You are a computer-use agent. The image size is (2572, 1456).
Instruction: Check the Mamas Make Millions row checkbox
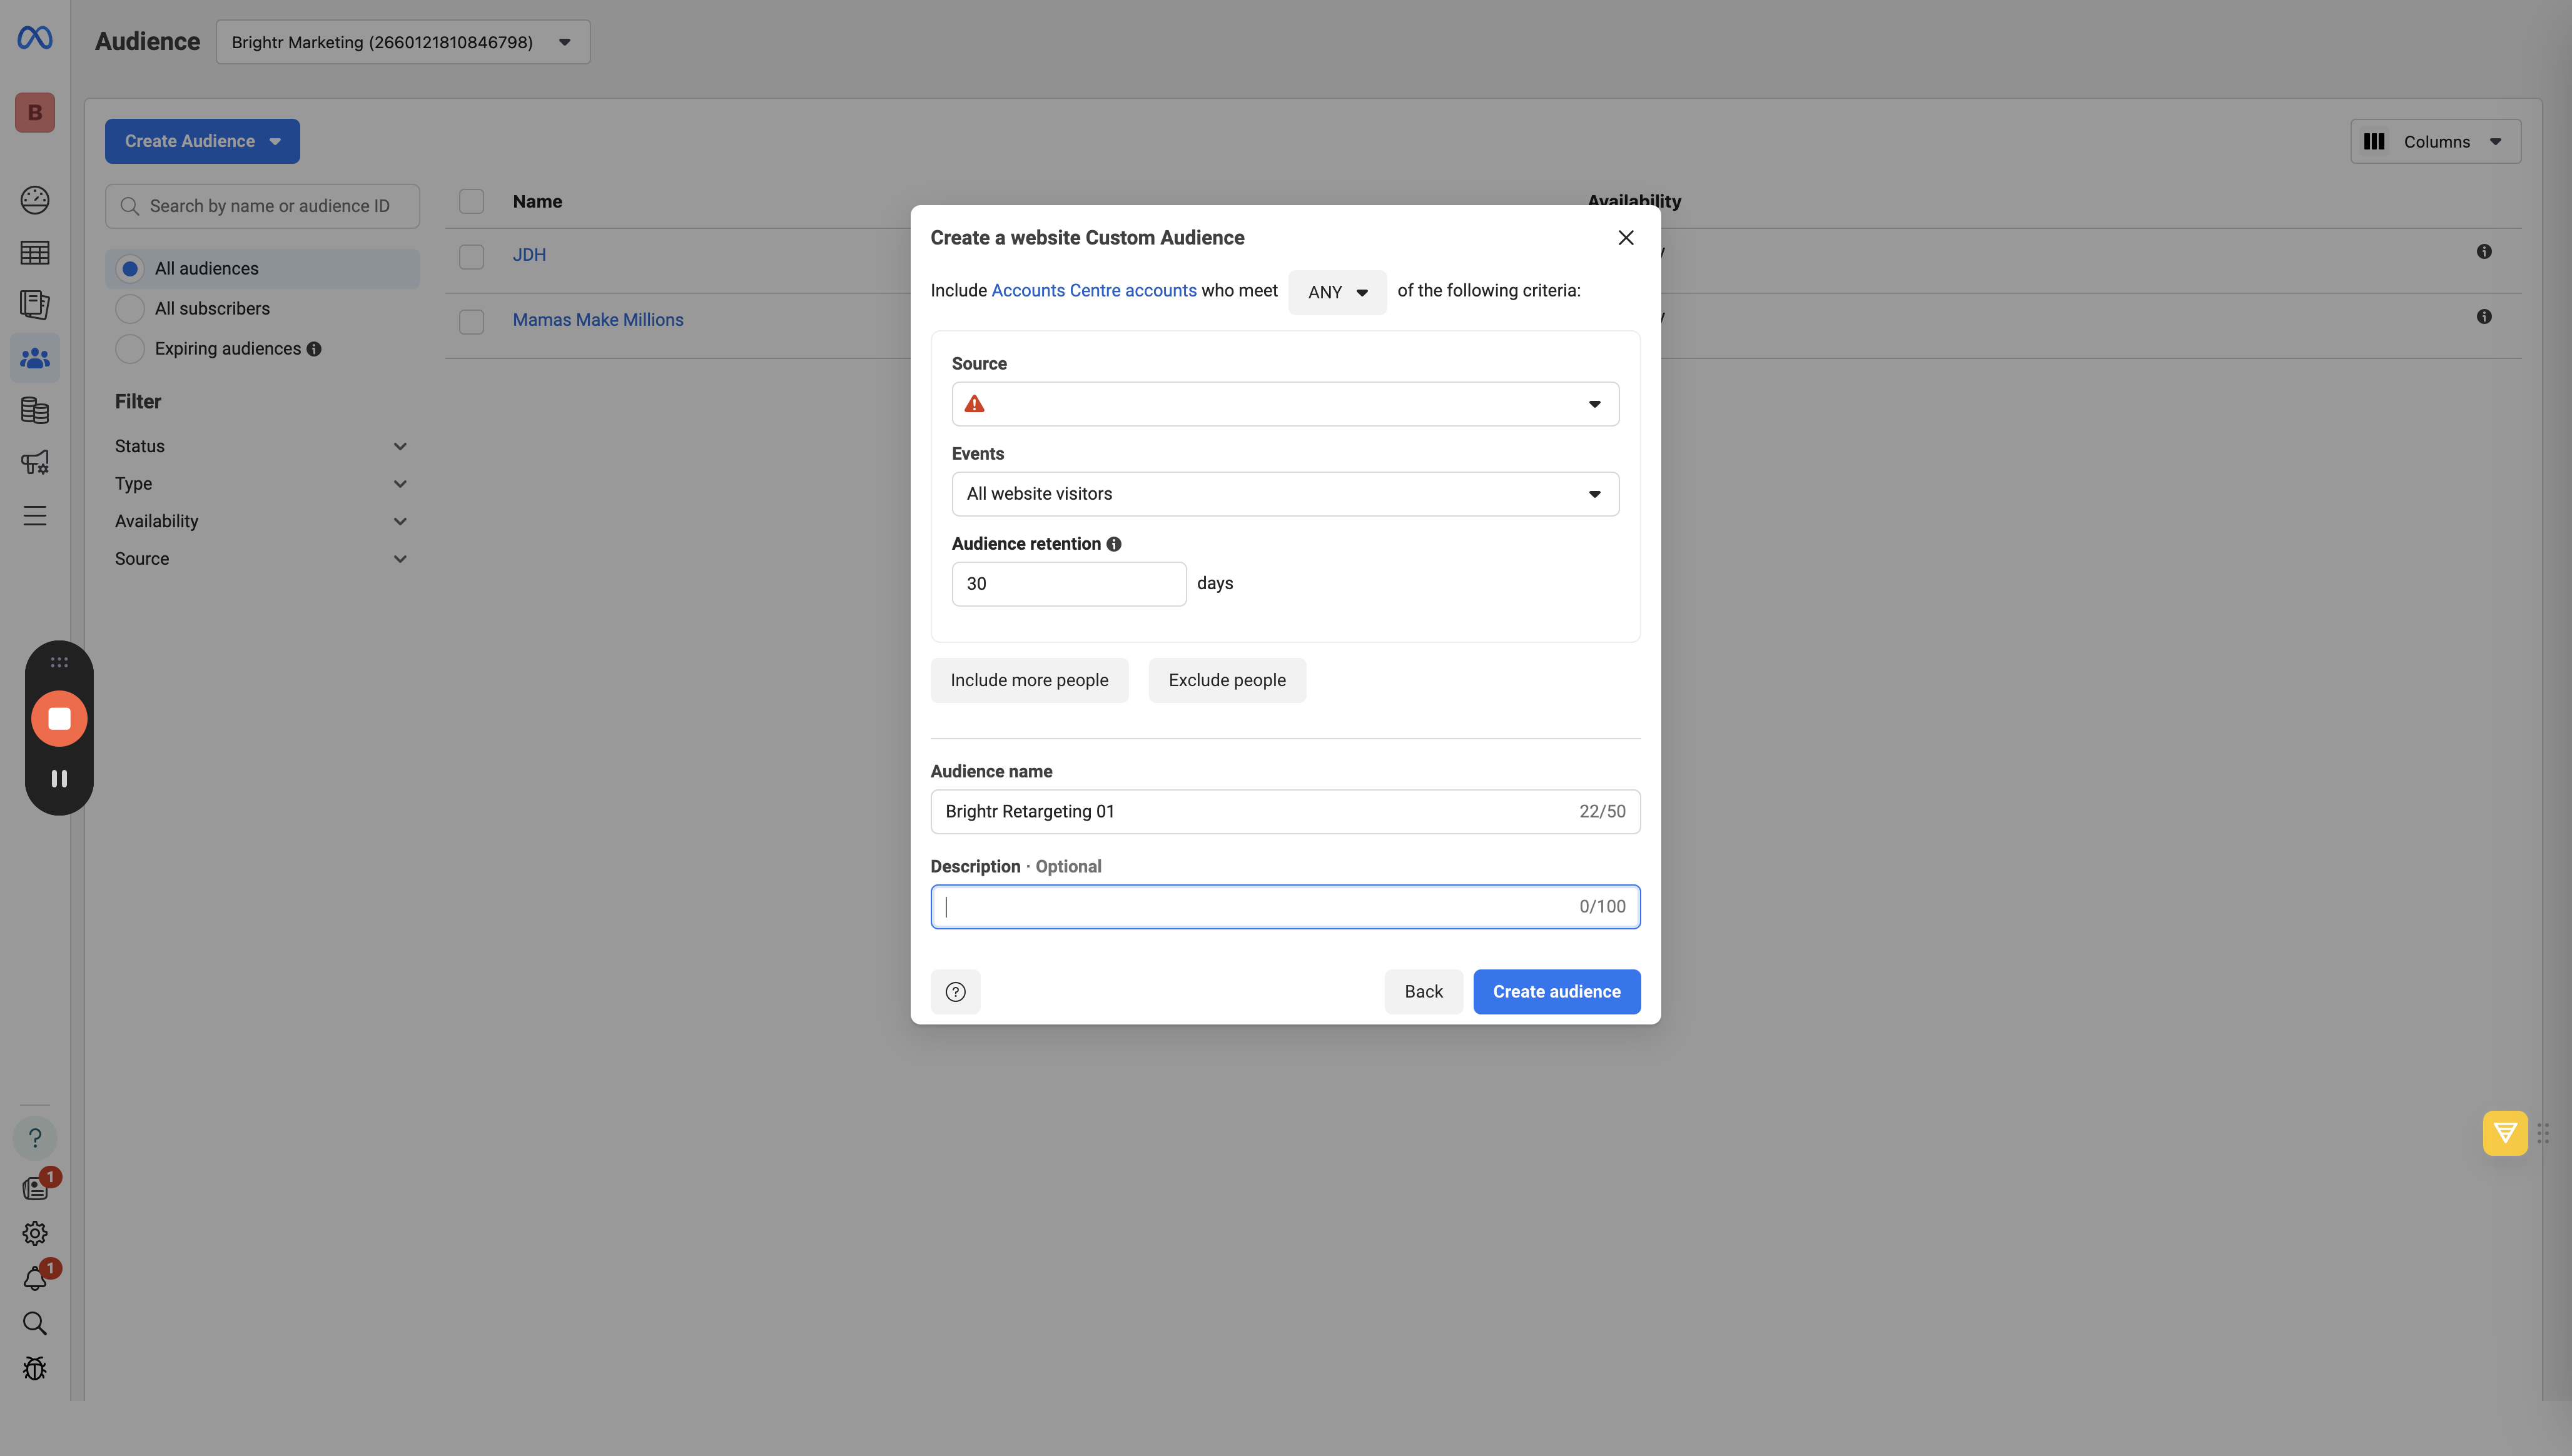(x=471, y=321)
